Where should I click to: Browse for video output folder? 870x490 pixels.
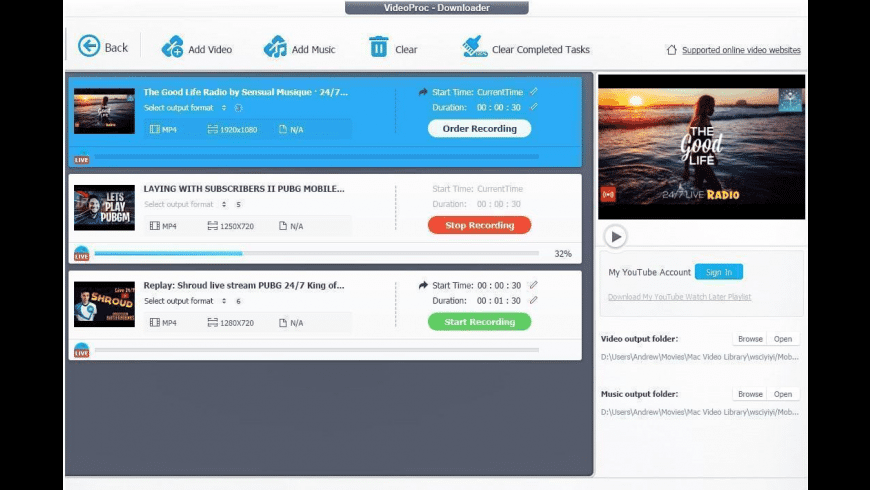tap(750, 339)
